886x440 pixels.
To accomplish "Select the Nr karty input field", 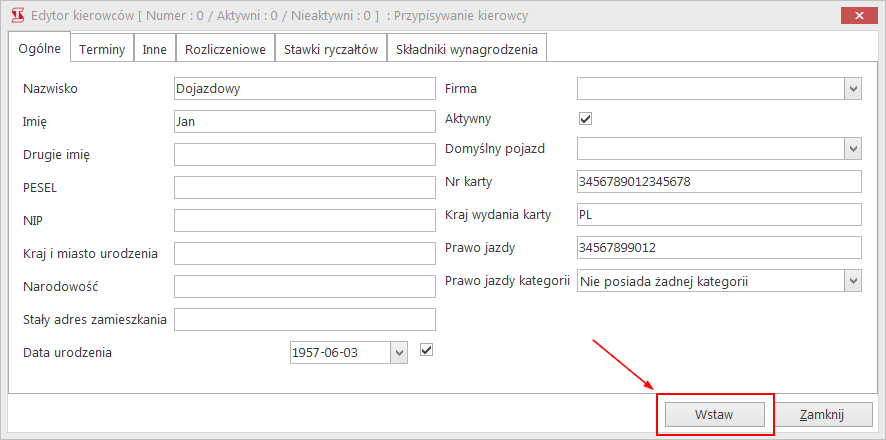I will pyautogui.click(x=719, y=181).
